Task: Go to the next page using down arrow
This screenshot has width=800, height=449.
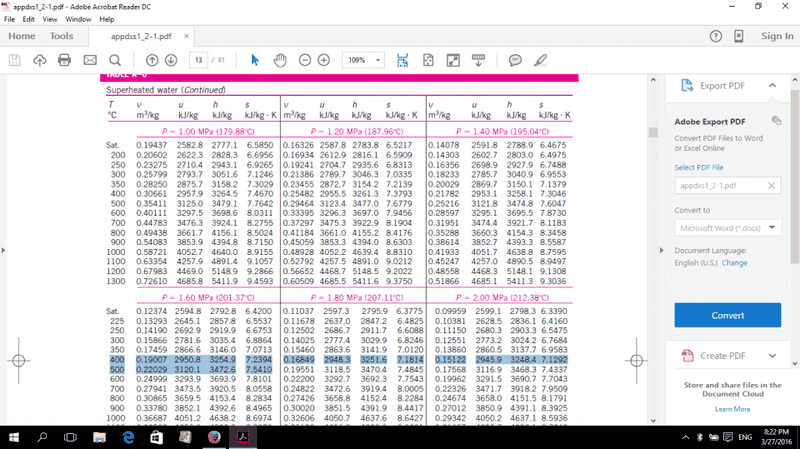Action: [x=171, y=60]
